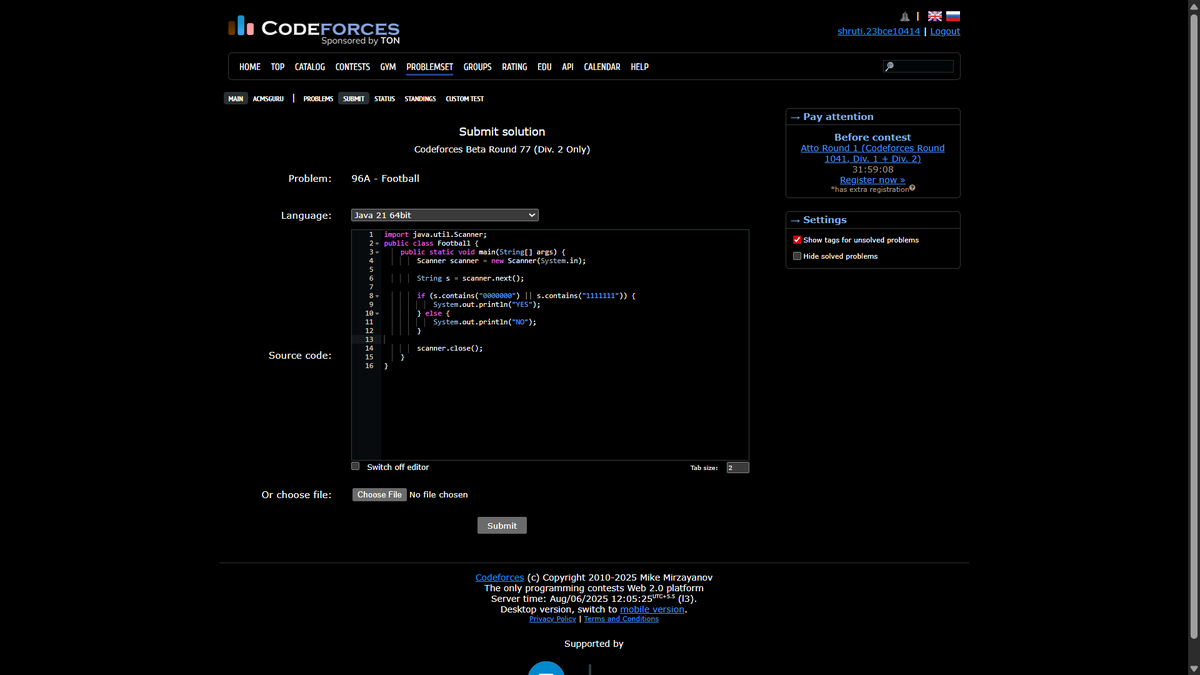
Task: Click the Pay attention panel header
Action: tap(873, 117)
